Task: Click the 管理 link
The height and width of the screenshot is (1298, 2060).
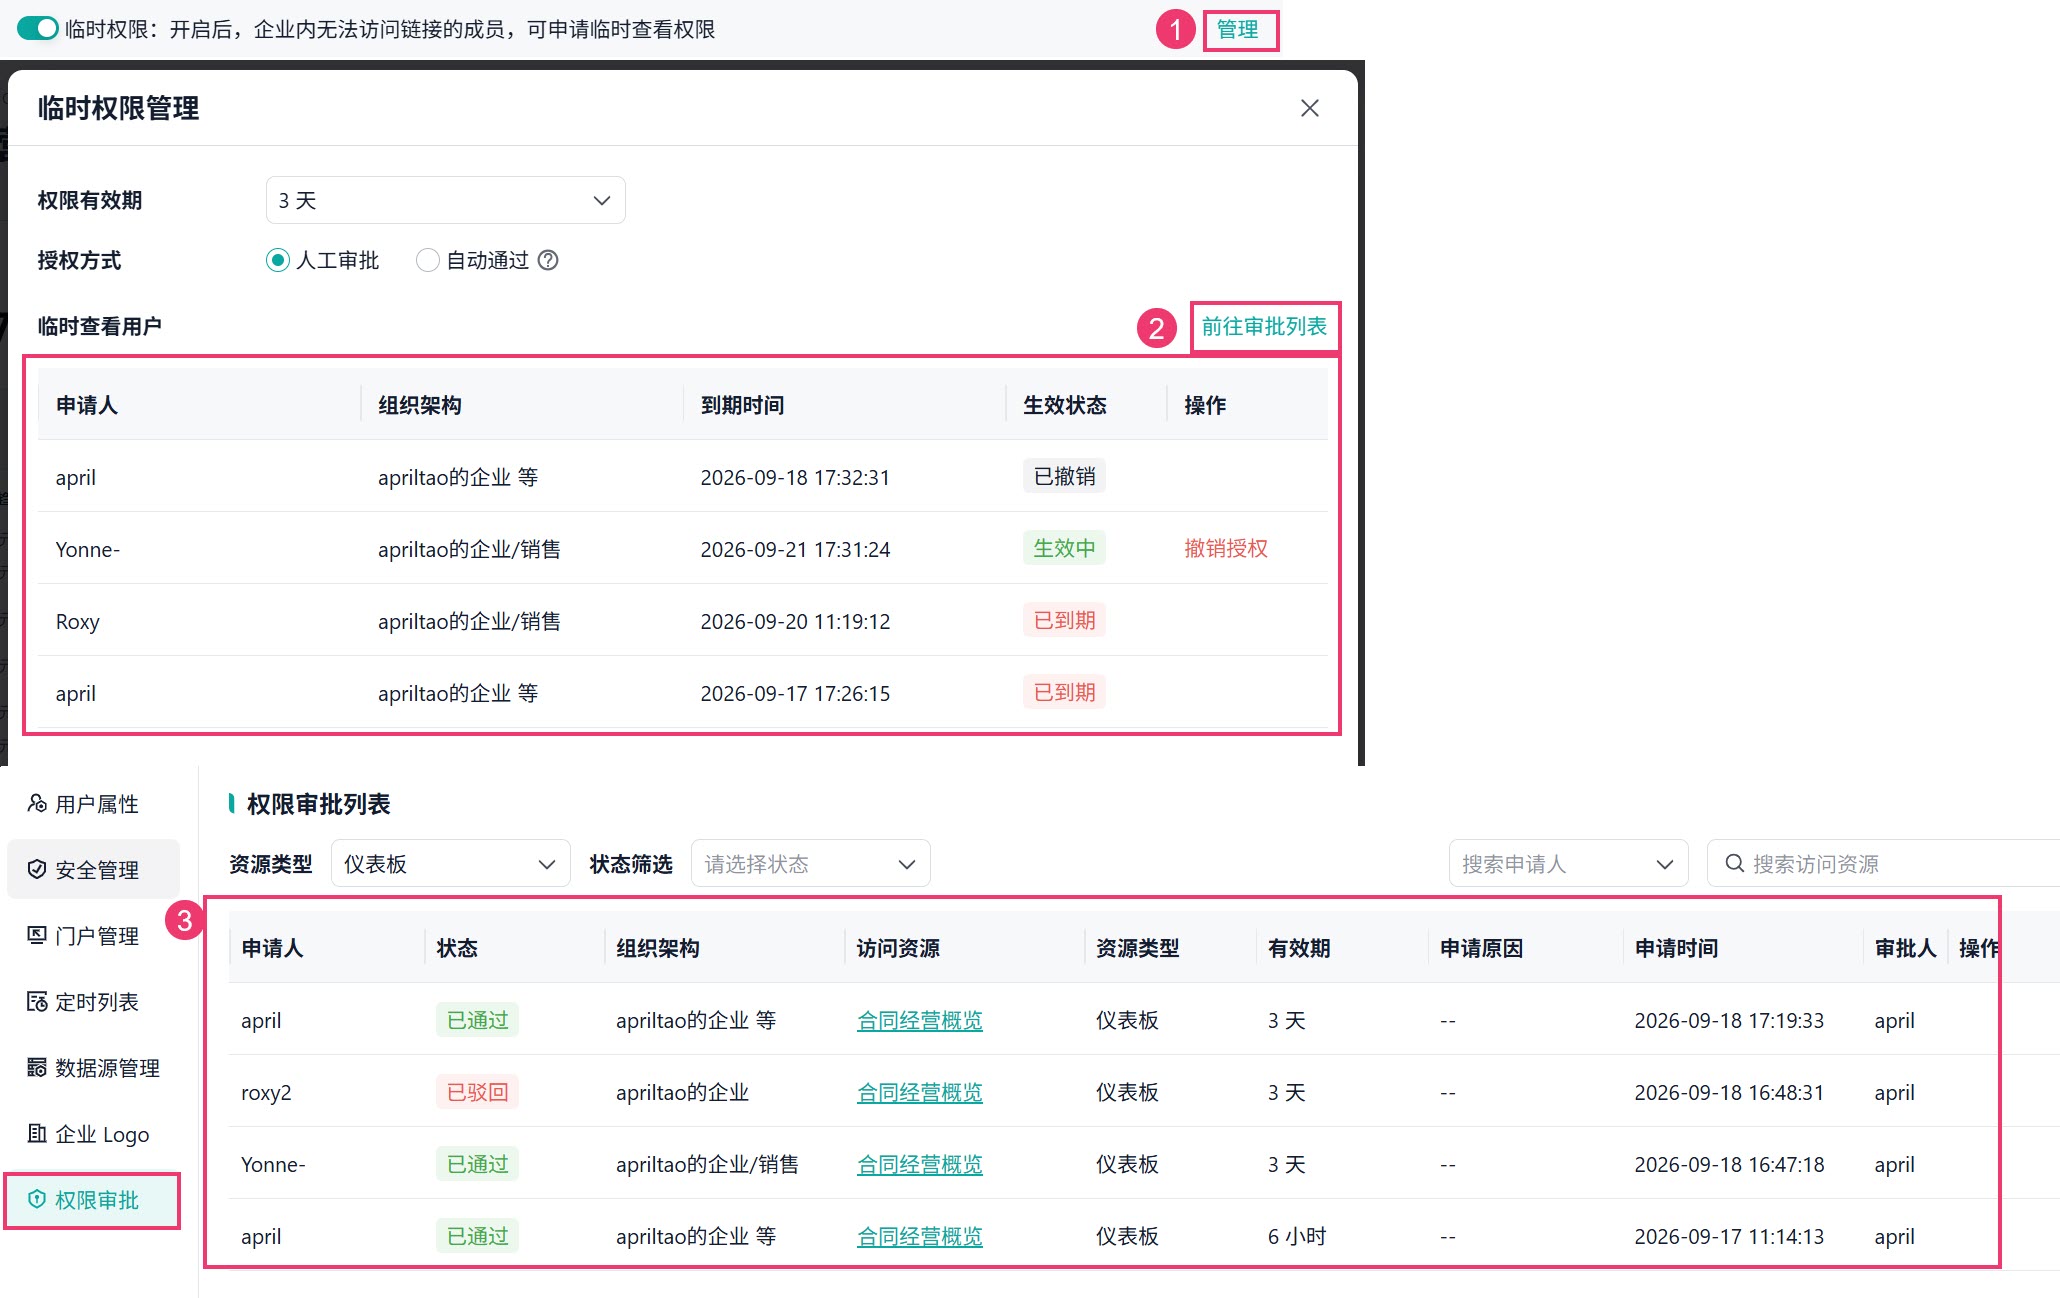Action: (1237, 29)
